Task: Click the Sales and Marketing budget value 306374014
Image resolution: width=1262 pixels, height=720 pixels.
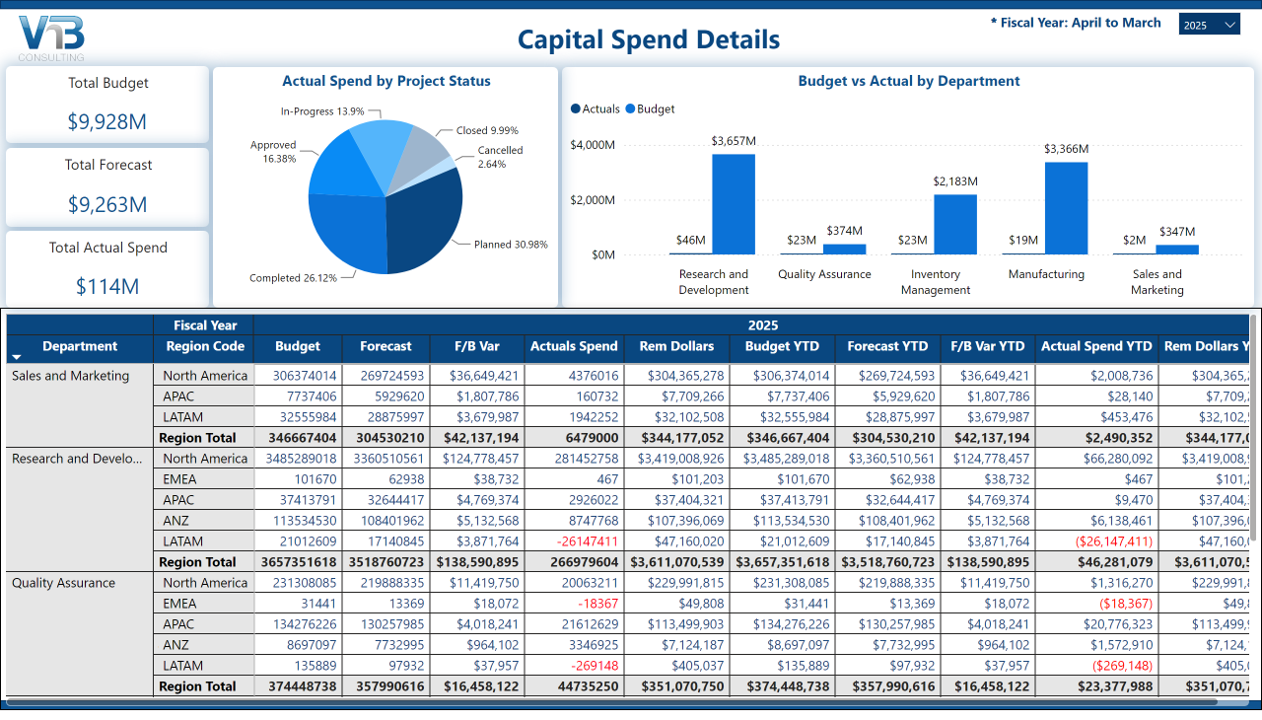Action: click(x=304, y=376)
